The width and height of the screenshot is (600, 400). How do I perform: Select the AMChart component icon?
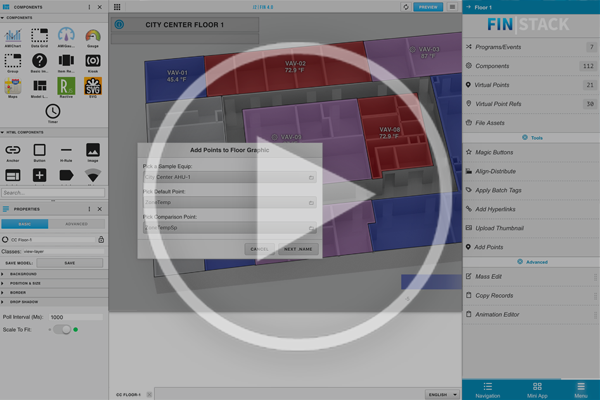tap(13, 36)
